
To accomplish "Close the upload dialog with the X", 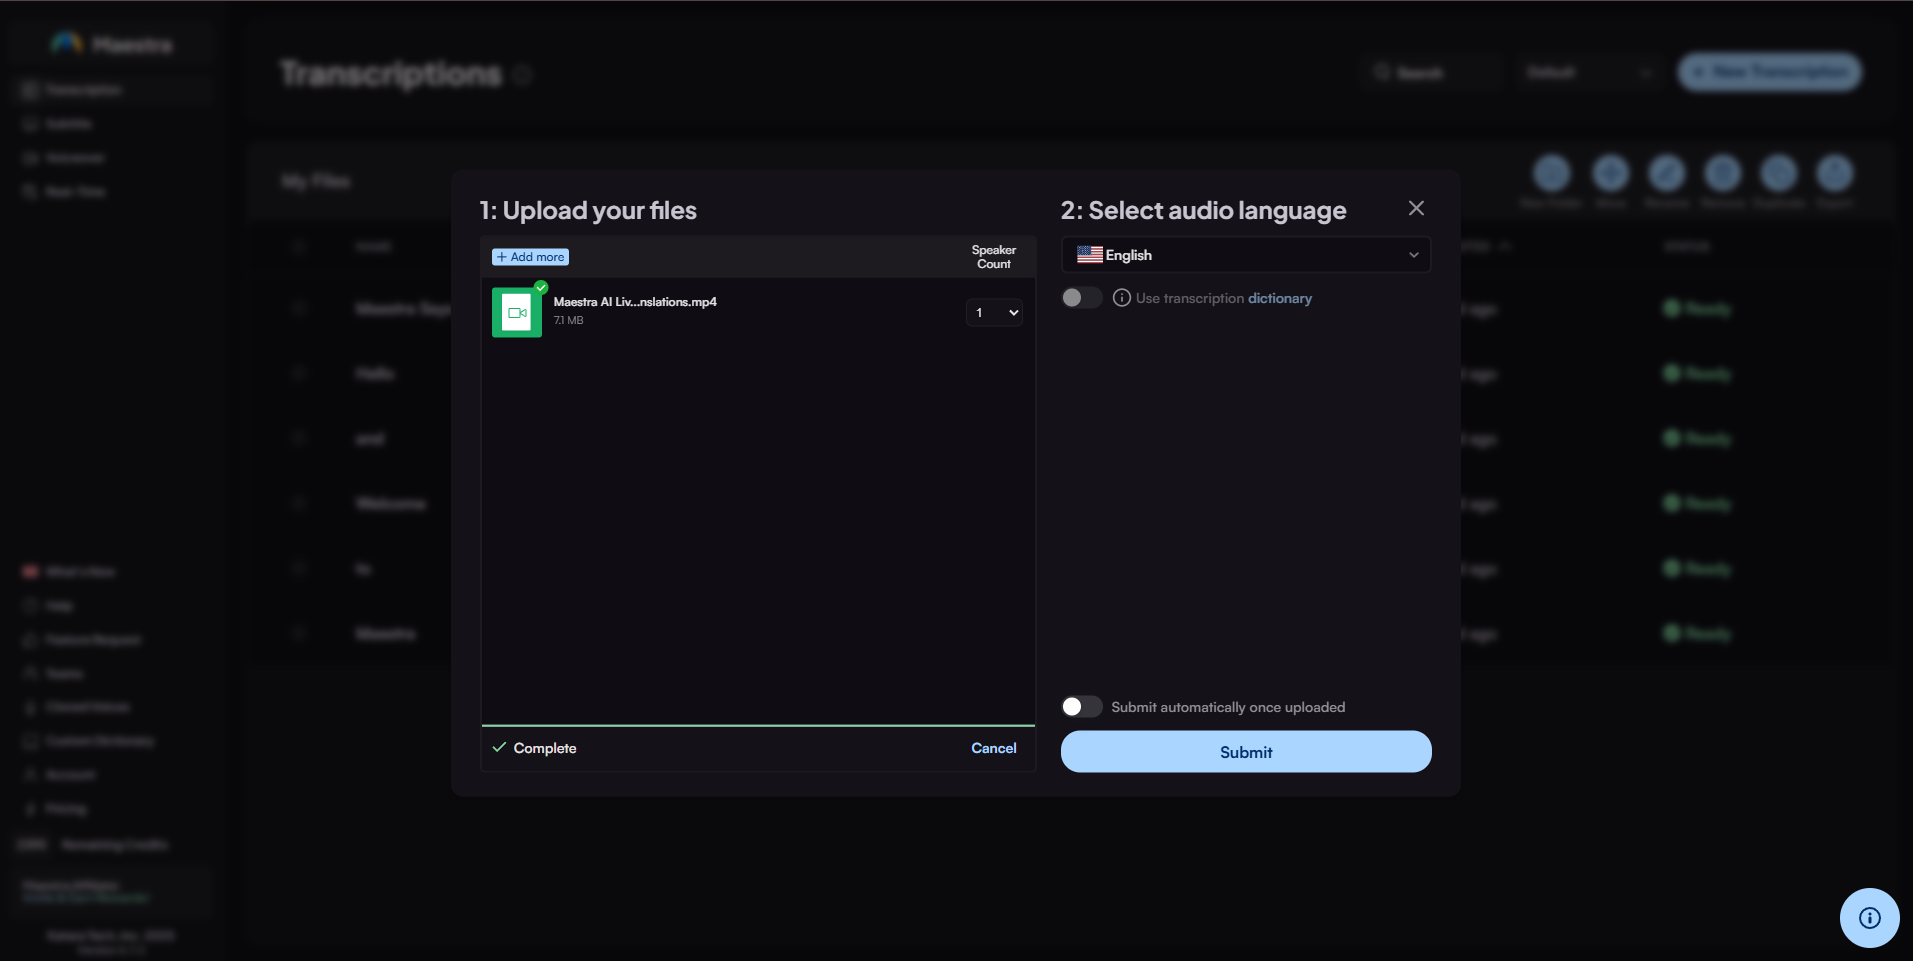I will click(x=1415, y=208).
